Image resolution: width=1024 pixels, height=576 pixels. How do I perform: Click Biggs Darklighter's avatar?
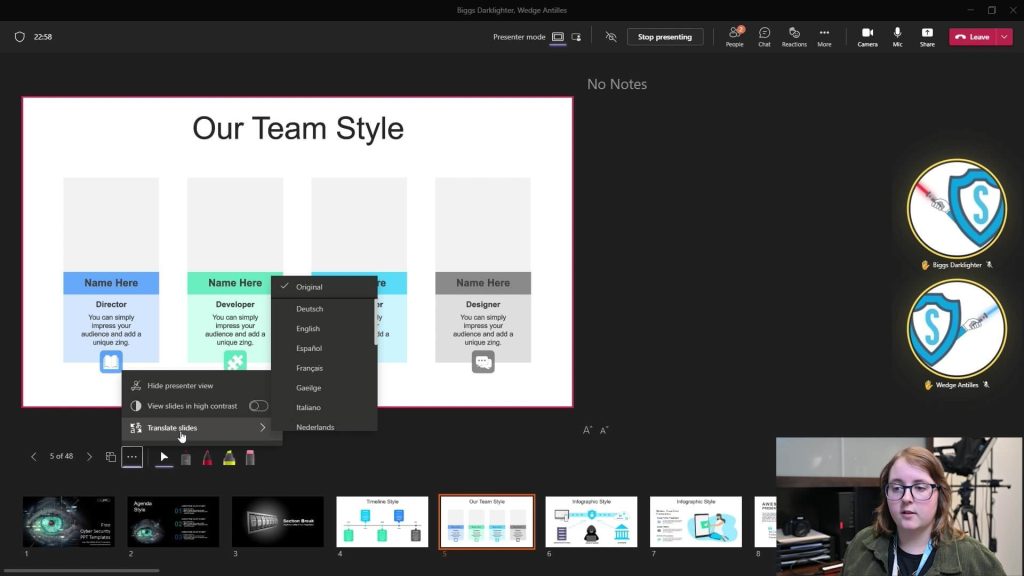pyautogui.click(x=957, y=209)
